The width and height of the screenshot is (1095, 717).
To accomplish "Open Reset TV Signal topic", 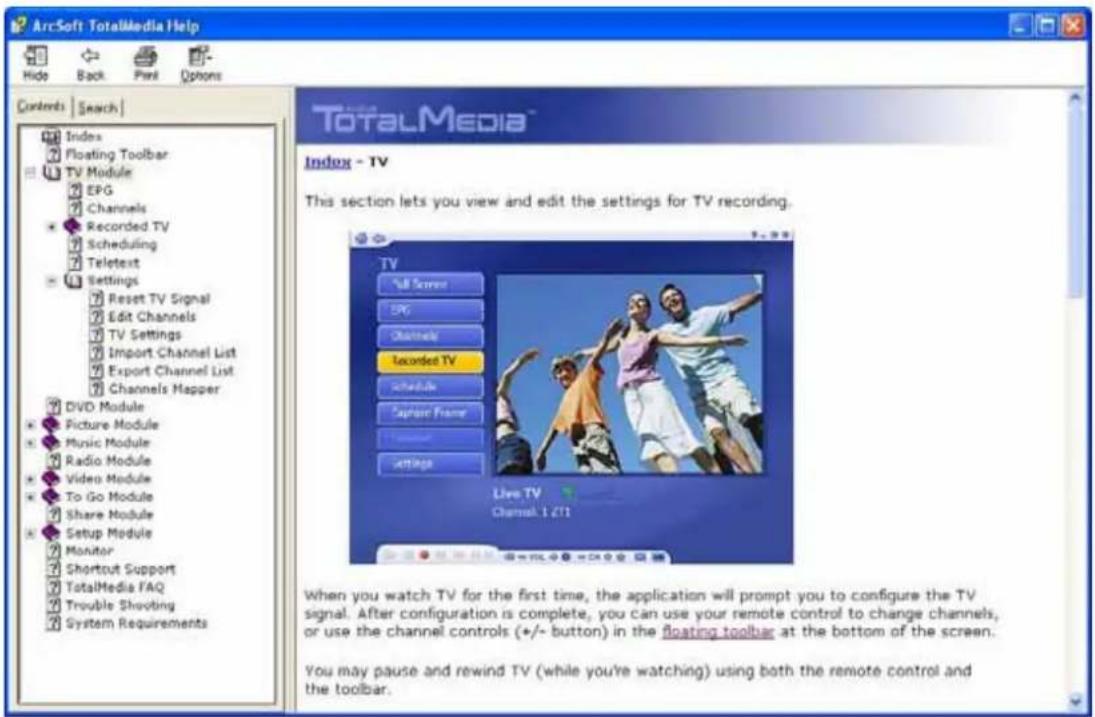I will (159, 299).
